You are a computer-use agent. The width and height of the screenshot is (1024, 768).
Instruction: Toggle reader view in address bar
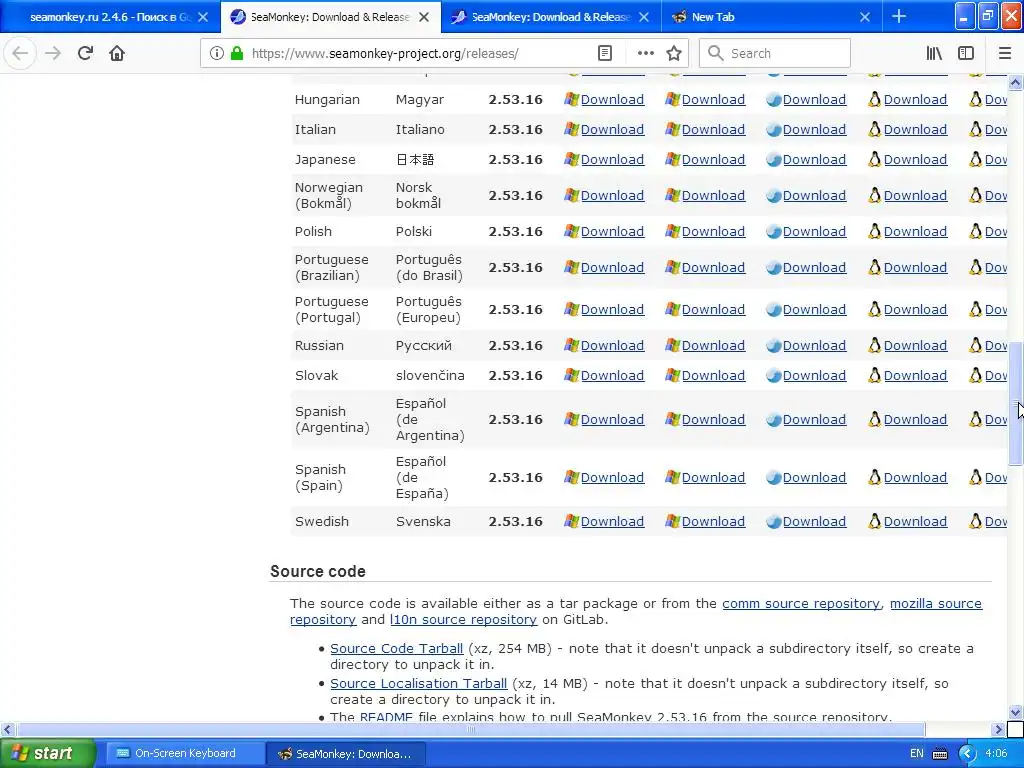(x=605, y=54)
